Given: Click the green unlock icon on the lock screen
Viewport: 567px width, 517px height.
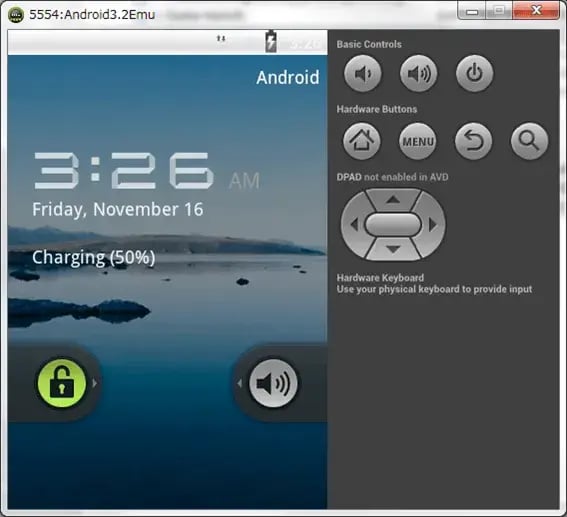Looking at the screenshot, I should coord(62,383).
